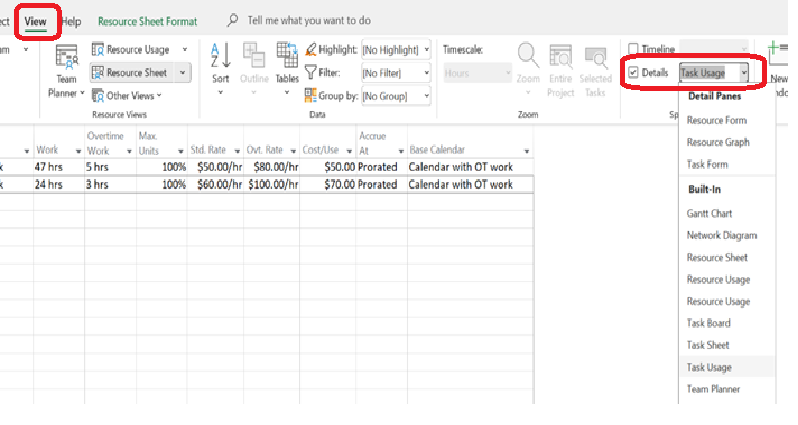Open the Work column filter arrow
Screen dimensions: 798x425
(x=78, y=151)
